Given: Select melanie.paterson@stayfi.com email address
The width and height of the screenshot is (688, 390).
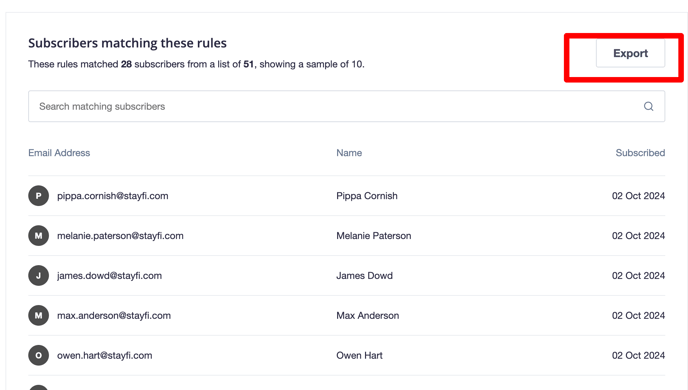Looking at the screenshot, I should pyautogui.click(x=120, y=236).
